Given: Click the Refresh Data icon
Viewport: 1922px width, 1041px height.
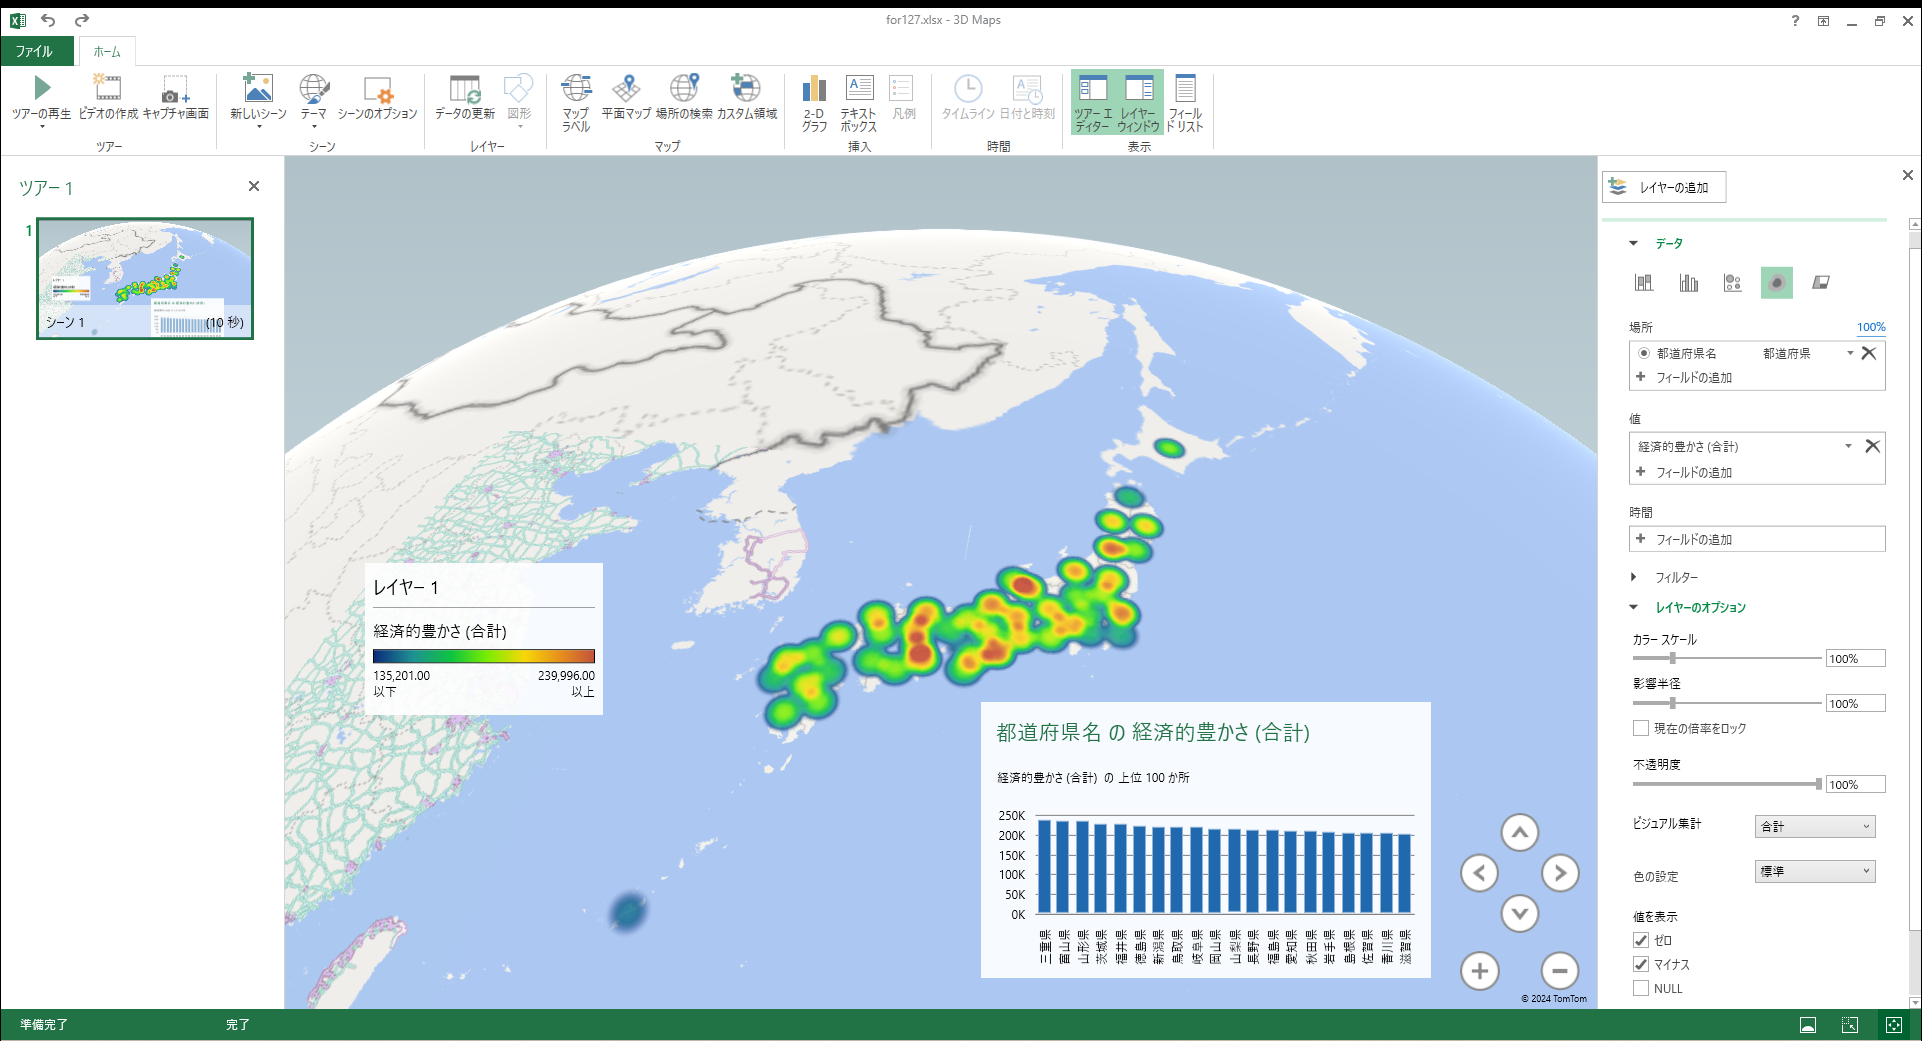Looking at the screenshot, I should (x=464, y=89).
